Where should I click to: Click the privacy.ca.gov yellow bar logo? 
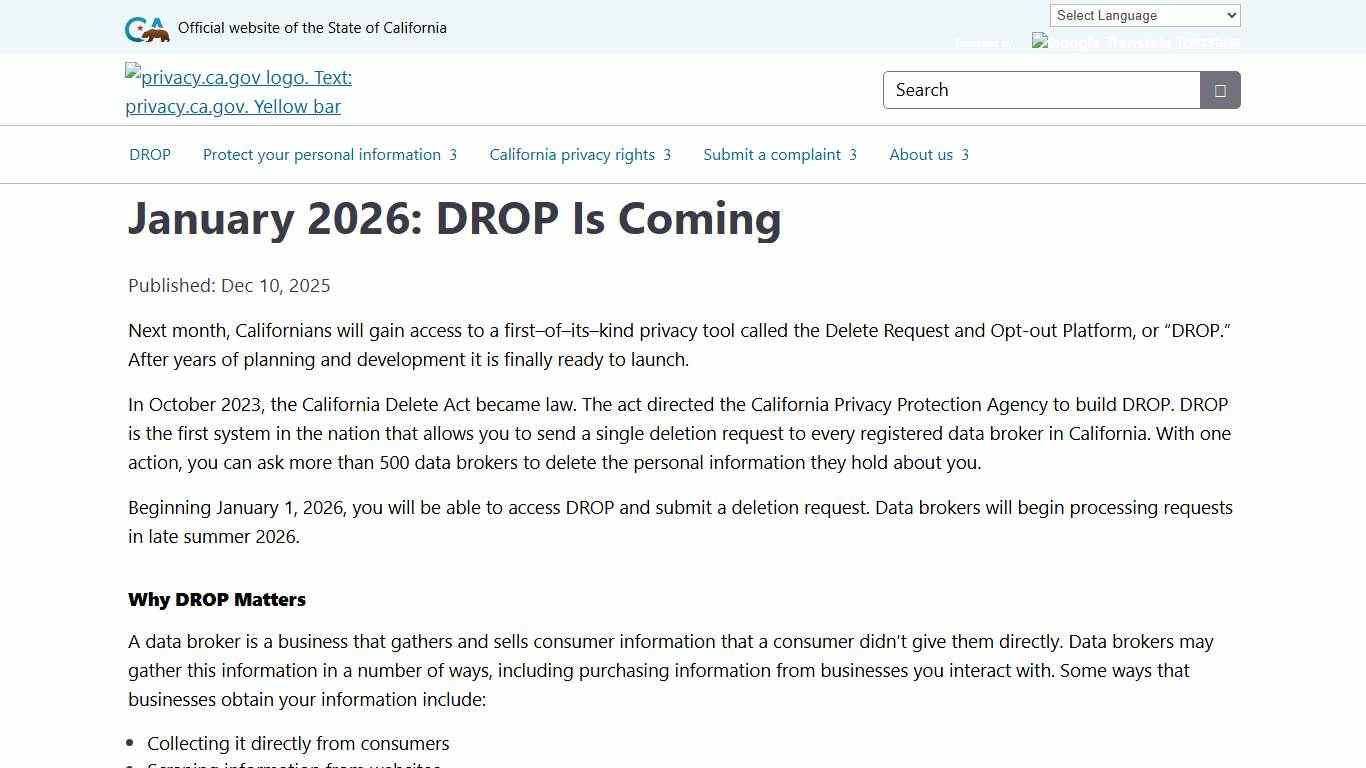[x=238, y=91]
